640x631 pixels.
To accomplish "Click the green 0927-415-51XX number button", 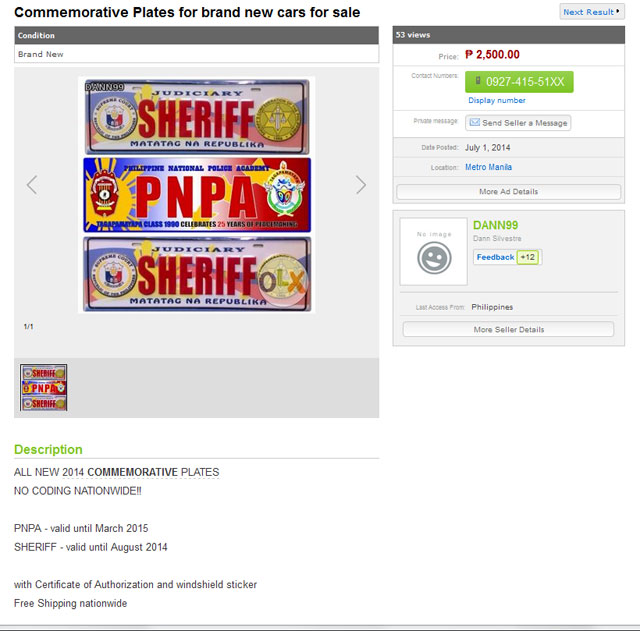I will pyautogui.click(x=519, y=82).
